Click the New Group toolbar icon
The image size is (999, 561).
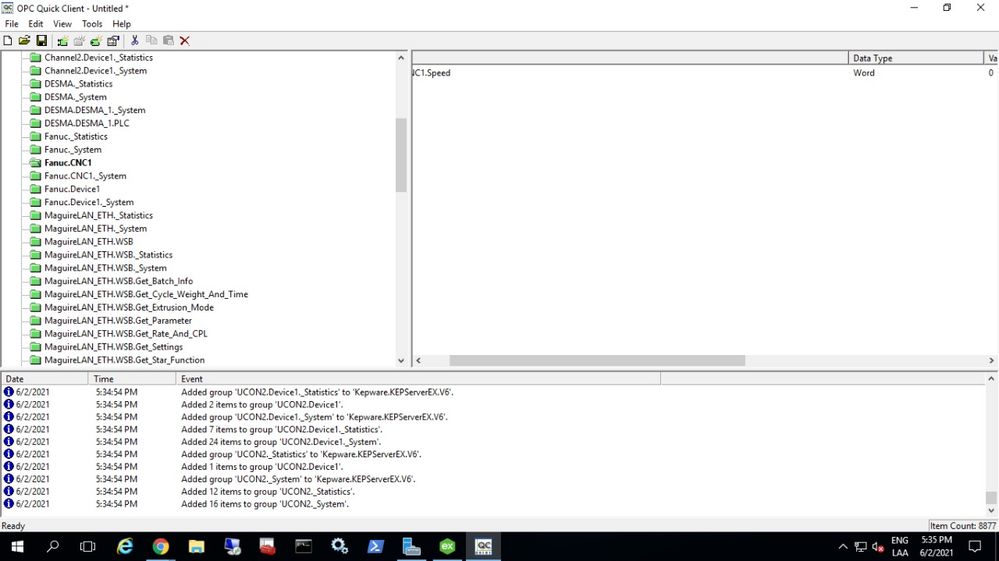79,41
